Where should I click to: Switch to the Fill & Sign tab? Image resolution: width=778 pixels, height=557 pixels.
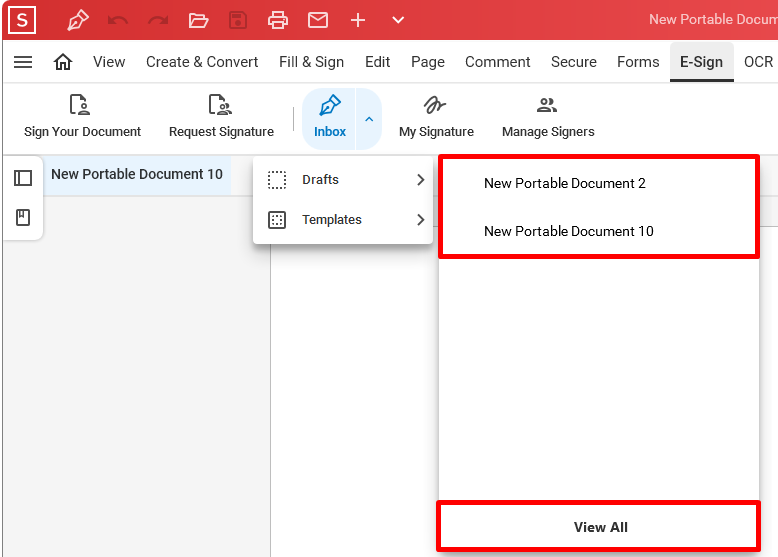[x=312, y=62]
